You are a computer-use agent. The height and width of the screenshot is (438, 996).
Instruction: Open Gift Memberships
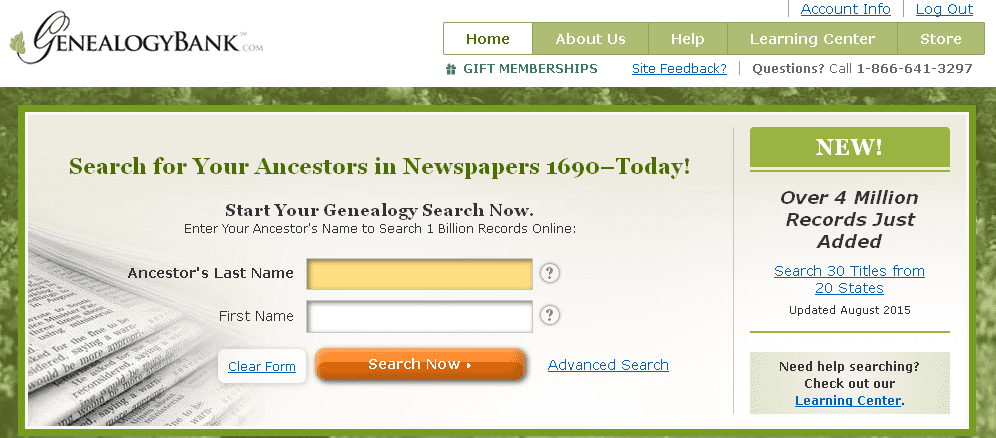[x=530, y=69]
